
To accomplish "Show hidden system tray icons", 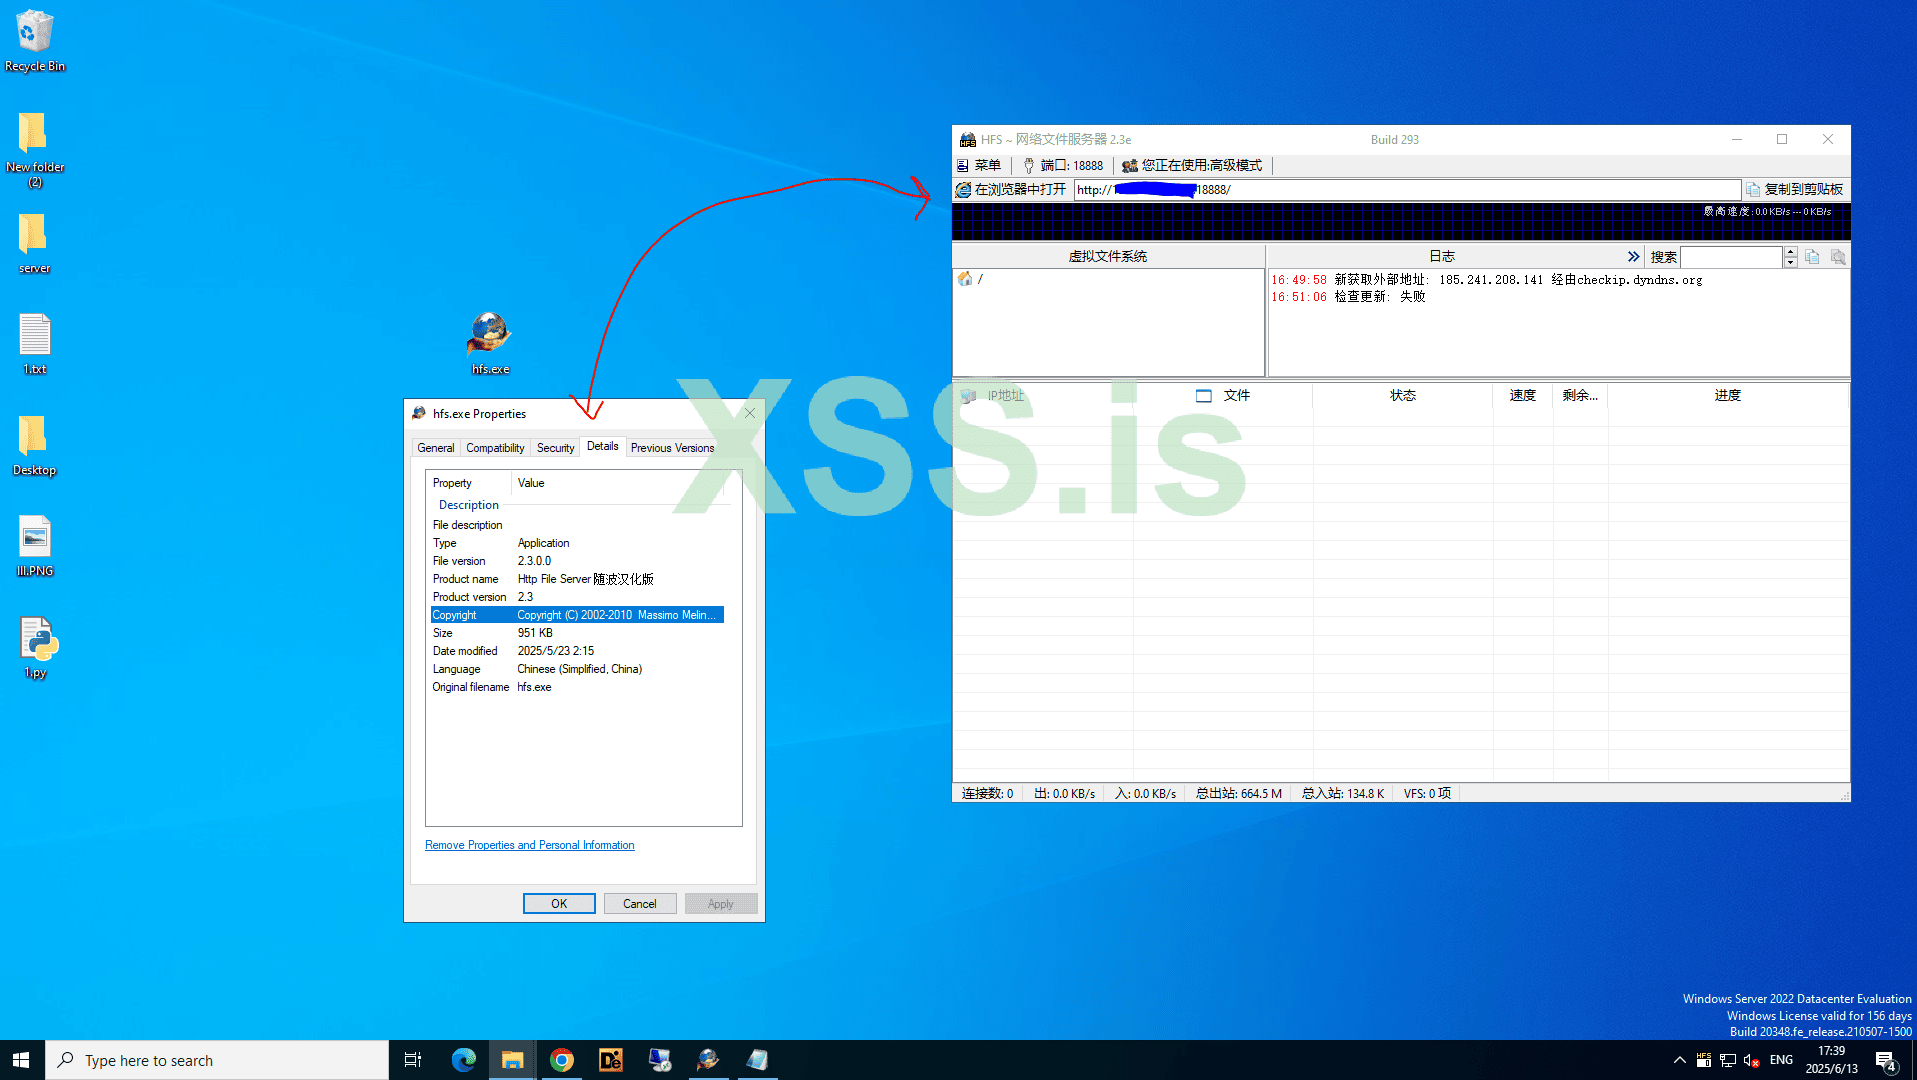I will coord(1680,1060).
